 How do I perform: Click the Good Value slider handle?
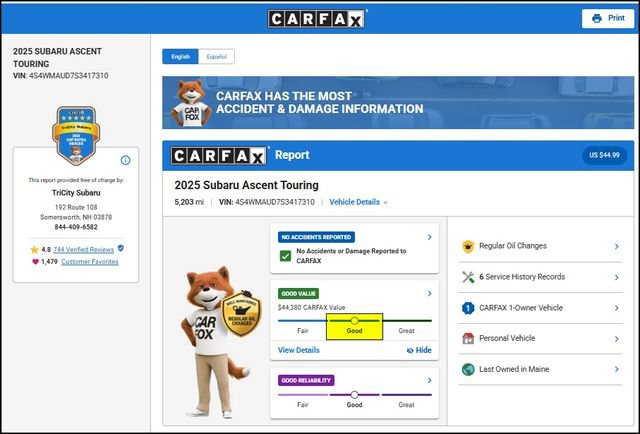pyautogui.click(x=354, y=320)
